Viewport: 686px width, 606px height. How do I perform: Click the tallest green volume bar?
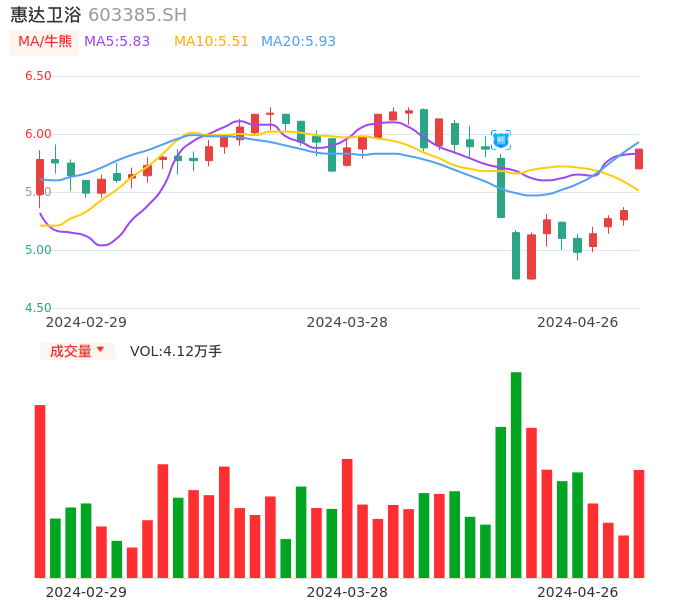516,475
